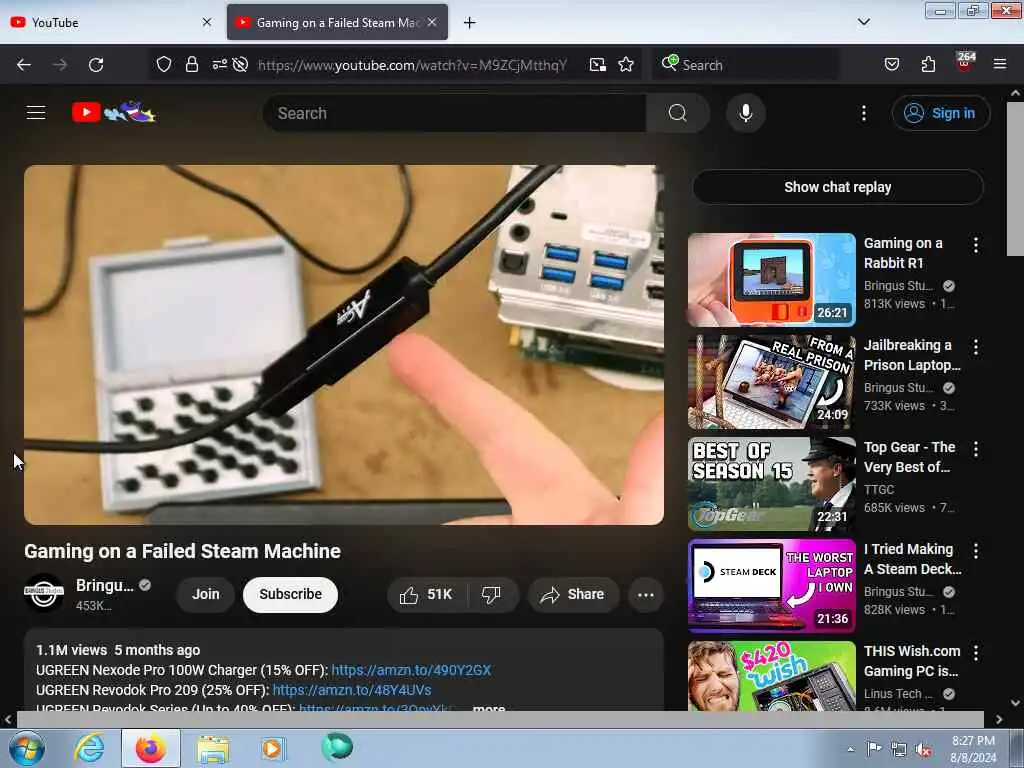Open extension with 264 badge

[965, 63]
